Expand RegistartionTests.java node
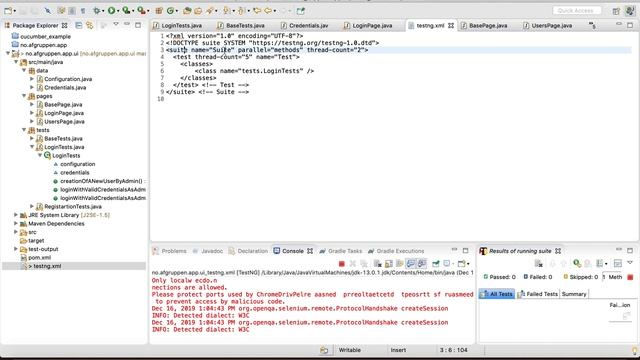 point(32,207)
